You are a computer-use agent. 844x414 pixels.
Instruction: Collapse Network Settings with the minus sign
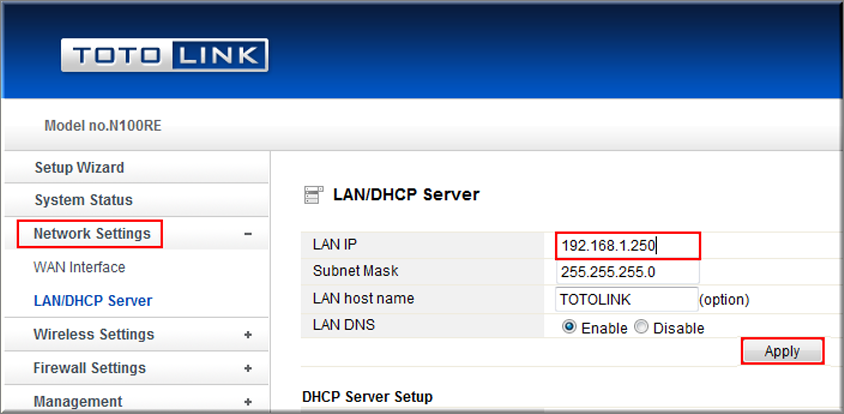(x=248, y=234)
